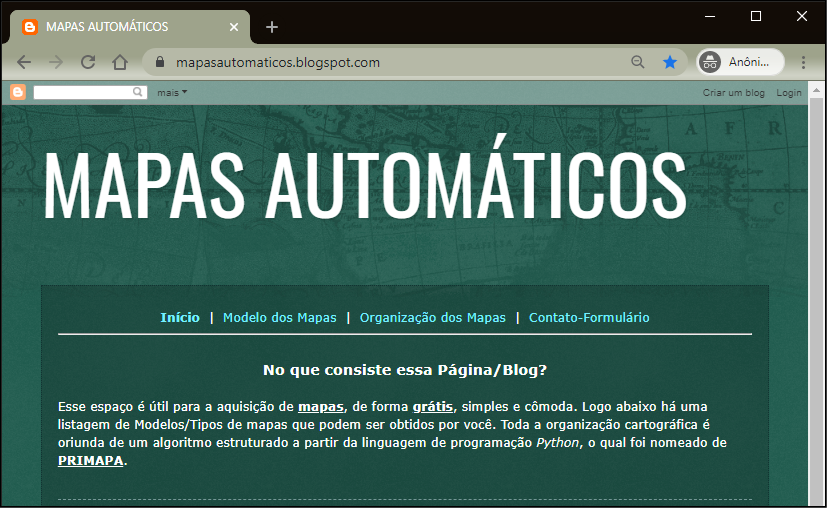Open the Anônimo incognito profile button

(x=740, y=62)
